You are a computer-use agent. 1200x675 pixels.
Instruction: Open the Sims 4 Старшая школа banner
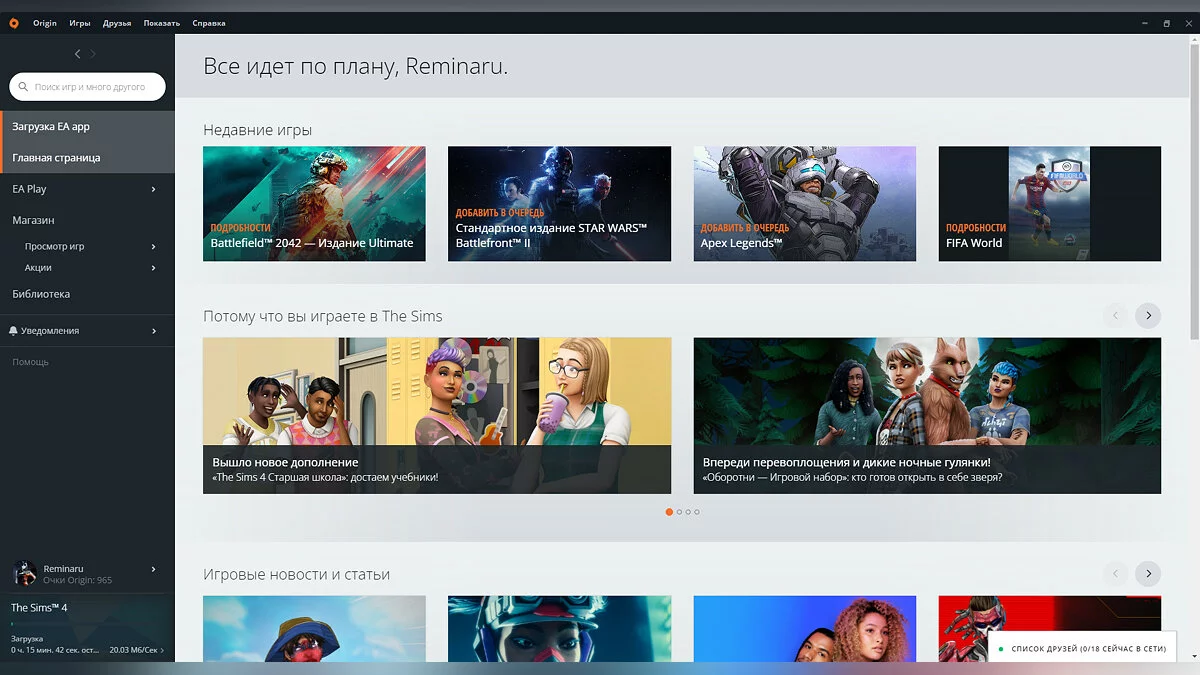437,415
